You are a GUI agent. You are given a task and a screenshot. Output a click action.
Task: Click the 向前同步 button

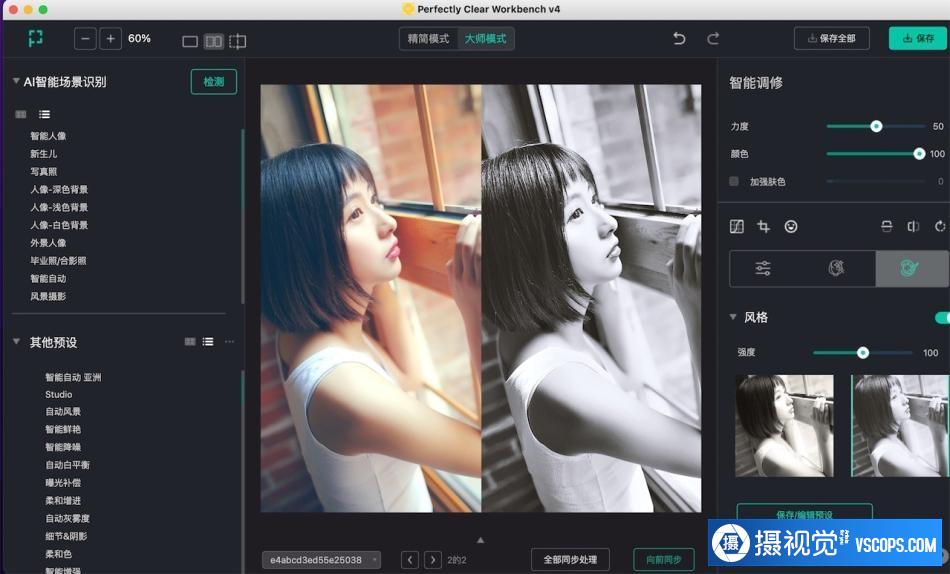pos(663,559)
